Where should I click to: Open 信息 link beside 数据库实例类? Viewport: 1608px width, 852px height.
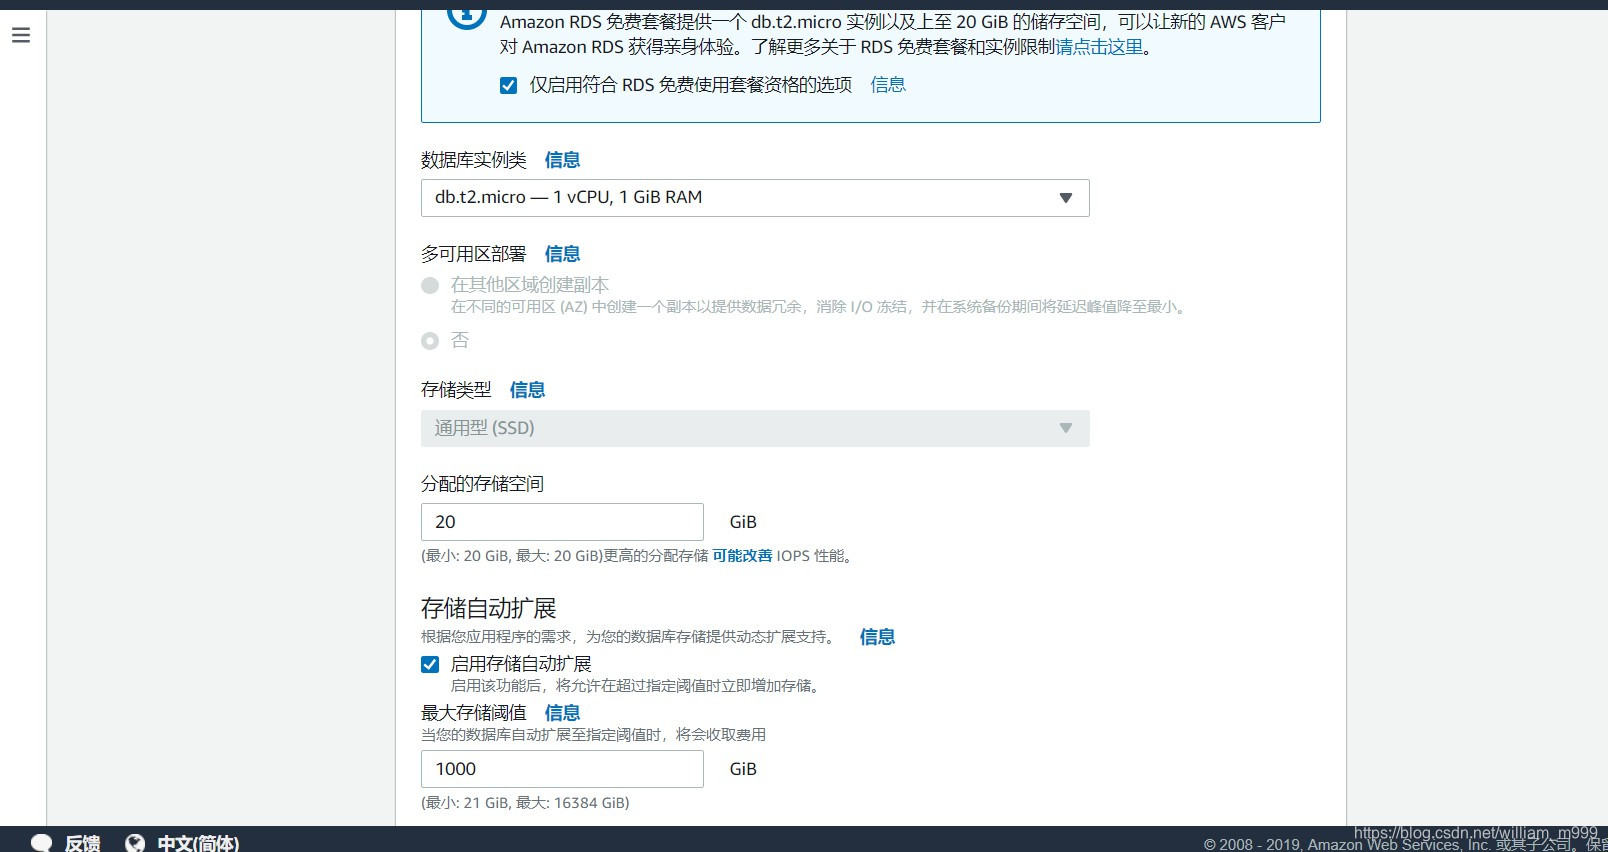(562, 160)
